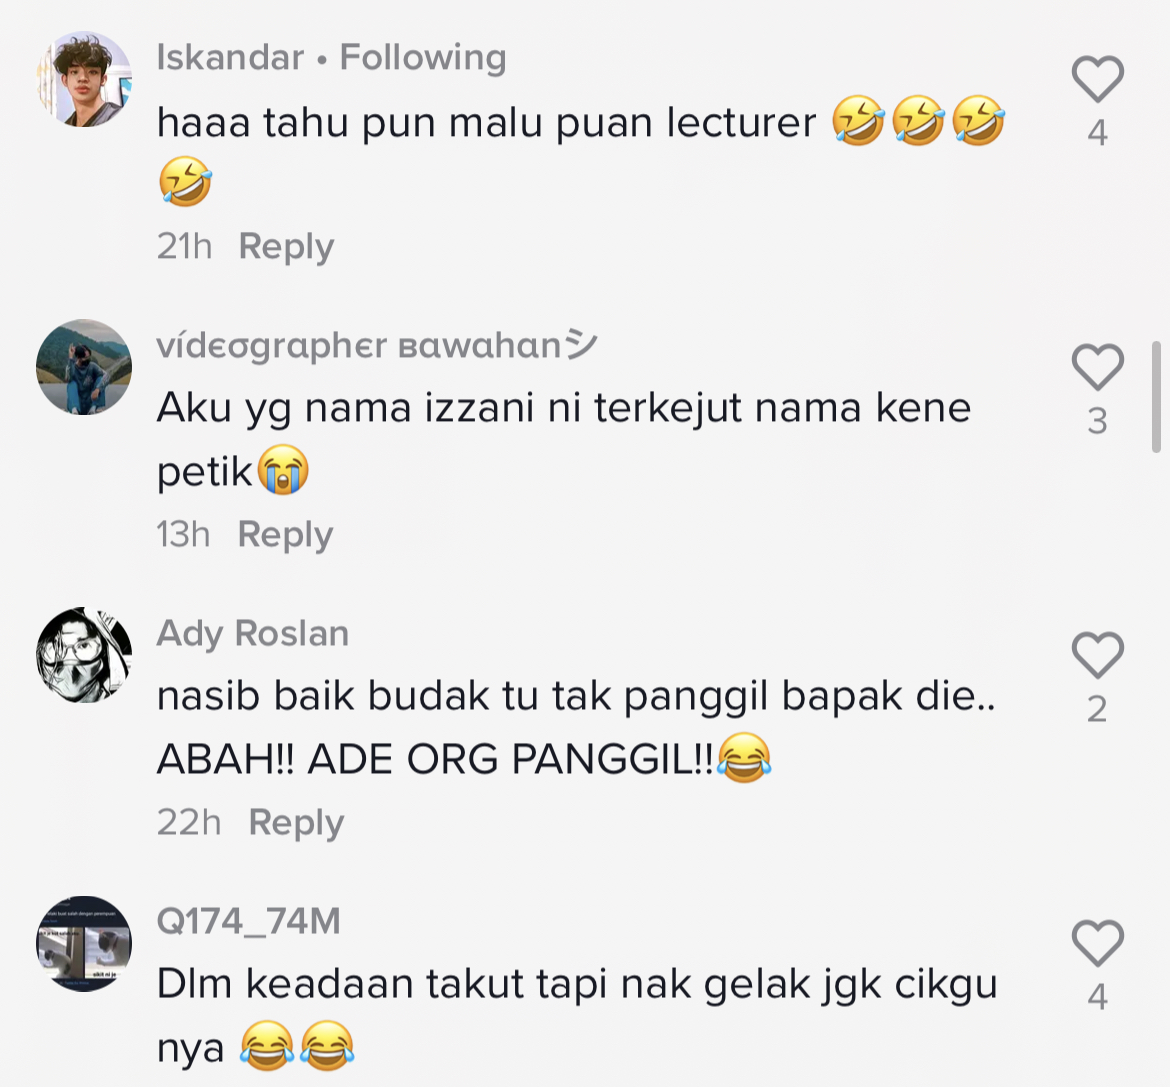Open Ady Roslan username link
1170x1087 pixels.
(x=253, y=633)
